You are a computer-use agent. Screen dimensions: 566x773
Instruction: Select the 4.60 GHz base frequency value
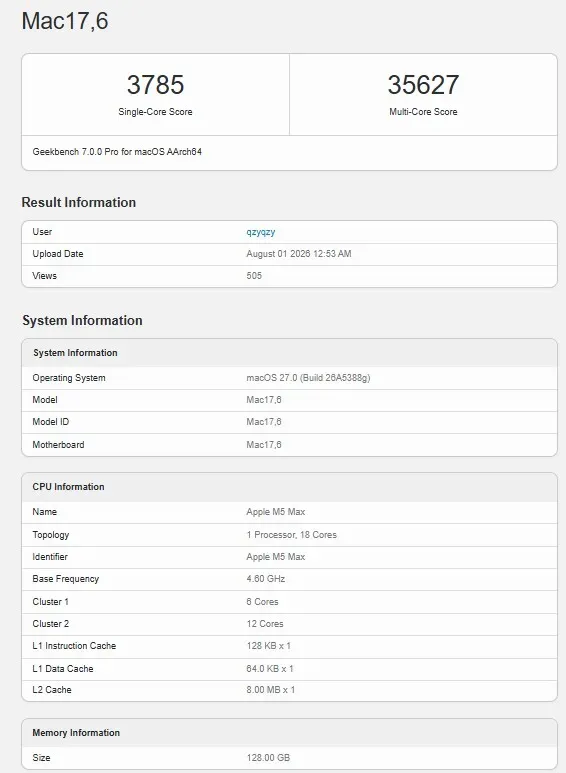[266, 579]
